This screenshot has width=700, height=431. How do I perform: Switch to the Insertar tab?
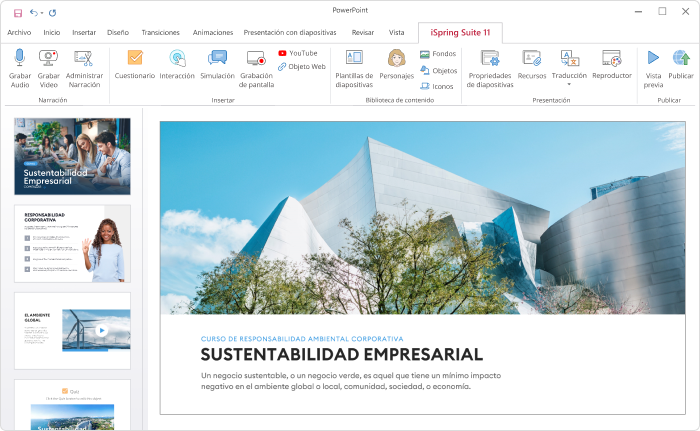84,33
